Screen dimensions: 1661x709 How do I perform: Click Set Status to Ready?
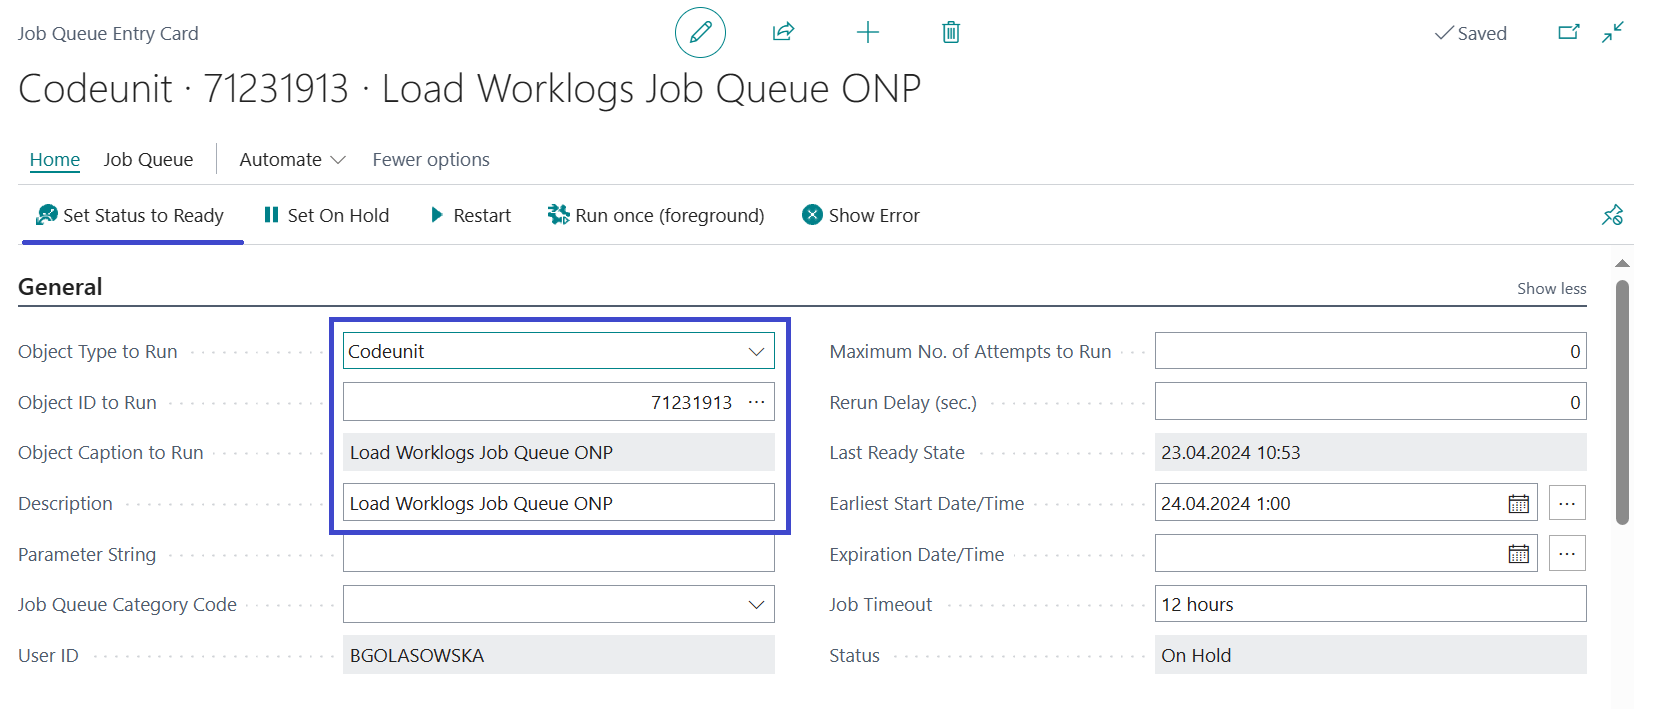pyautogui.click(x=131, y=215)
